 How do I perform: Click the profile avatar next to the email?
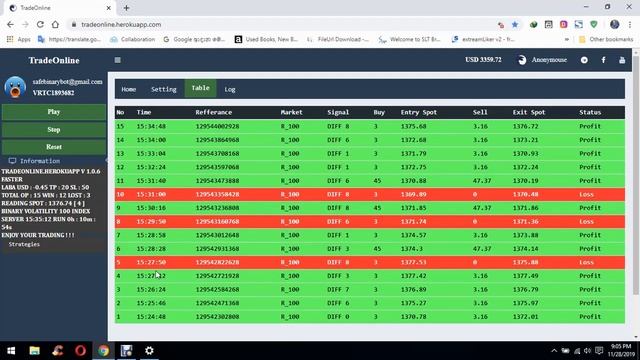(x=15, y=87)
